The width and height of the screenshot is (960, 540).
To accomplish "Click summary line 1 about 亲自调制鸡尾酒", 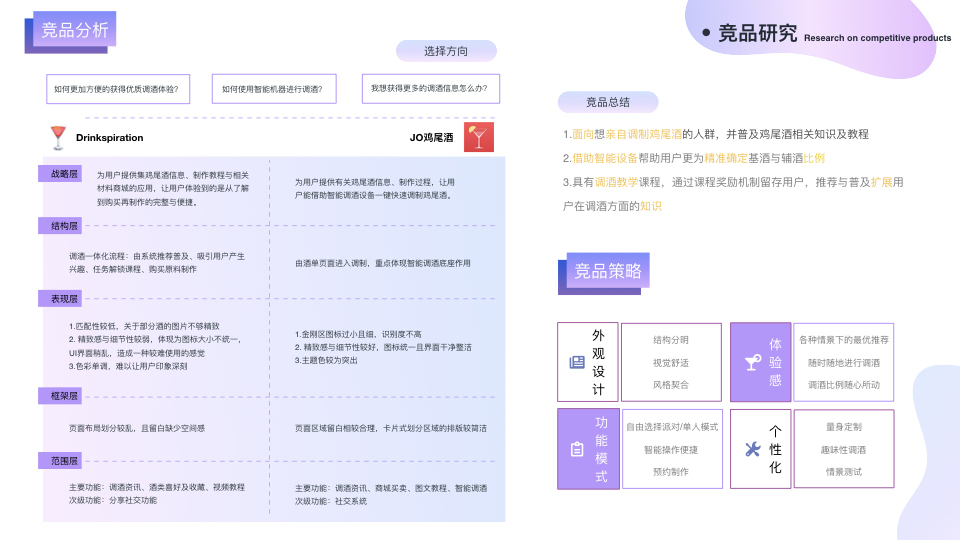I will pos(716,134).
